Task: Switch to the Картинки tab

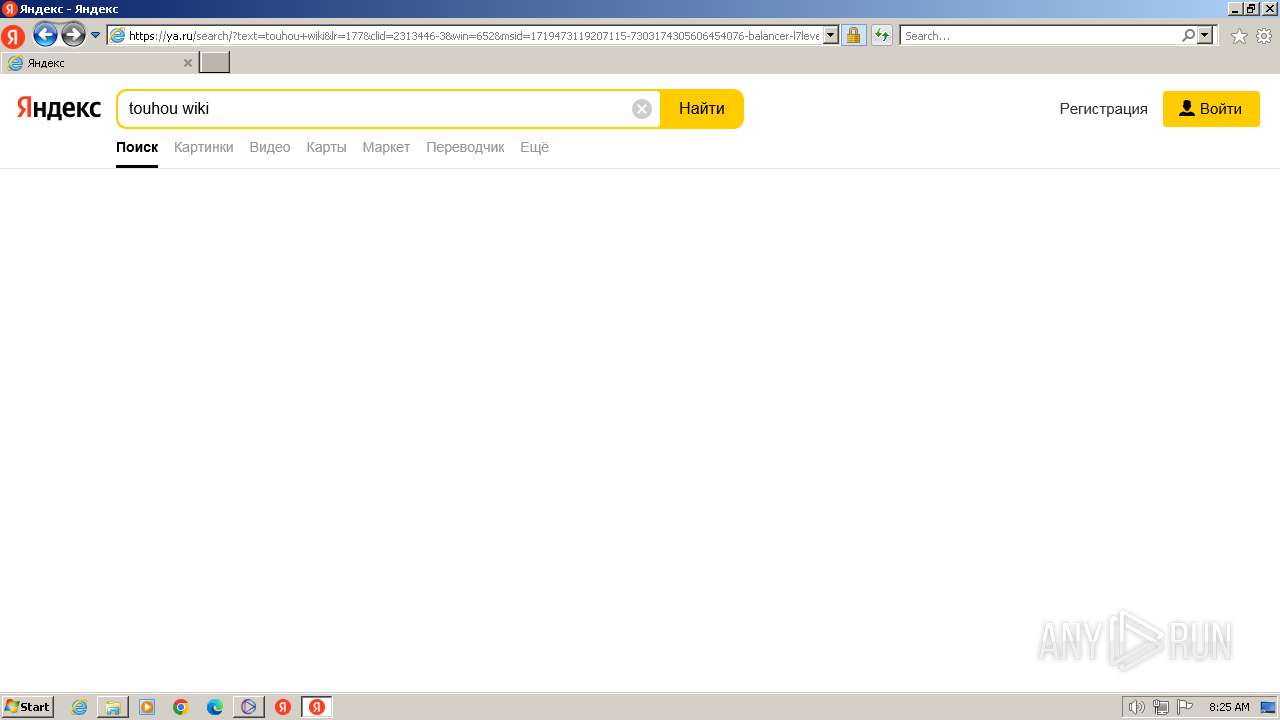Action: 204,147
